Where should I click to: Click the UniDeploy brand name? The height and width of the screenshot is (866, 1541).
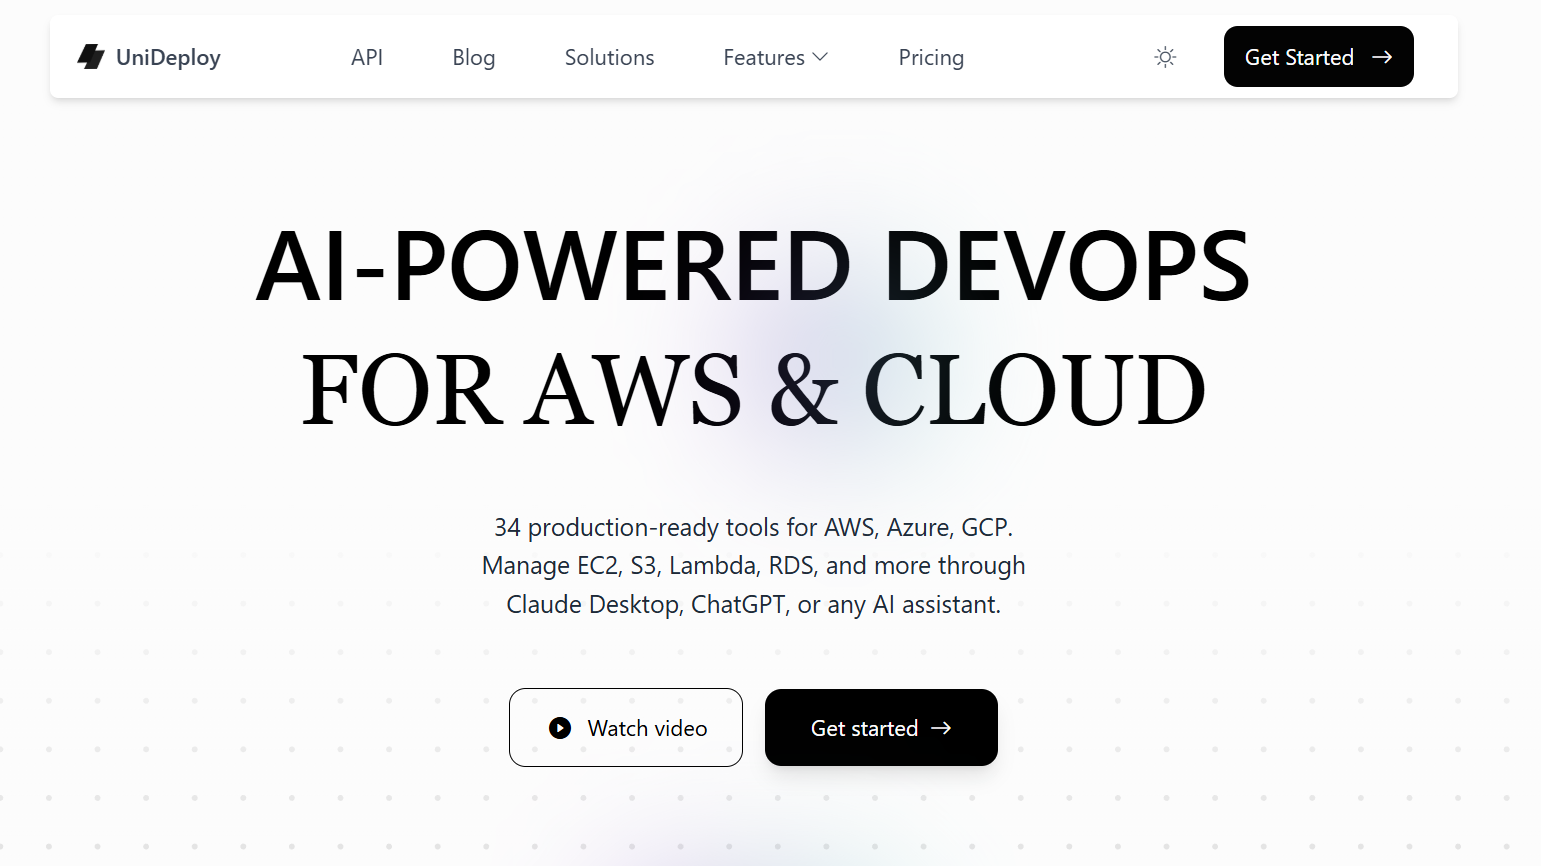168,58
